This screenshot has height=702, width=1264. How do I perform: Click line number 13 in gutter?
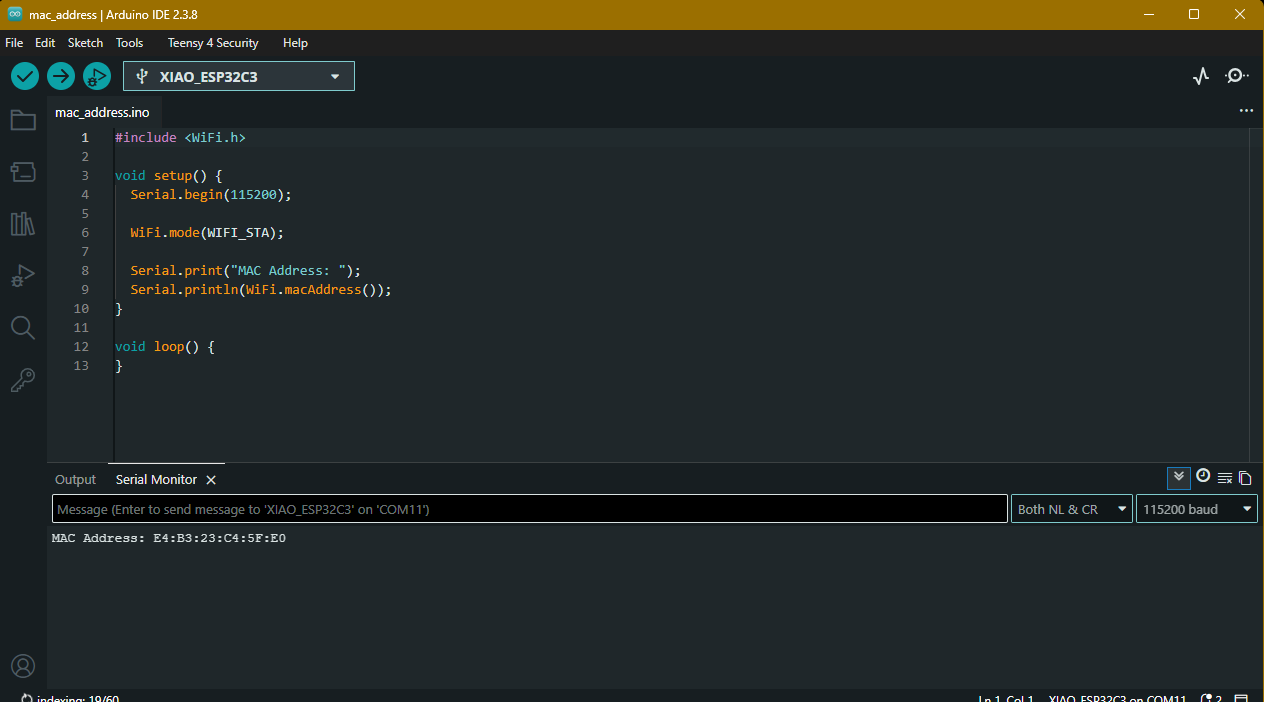pyautogui.click(x=81, y=366)
